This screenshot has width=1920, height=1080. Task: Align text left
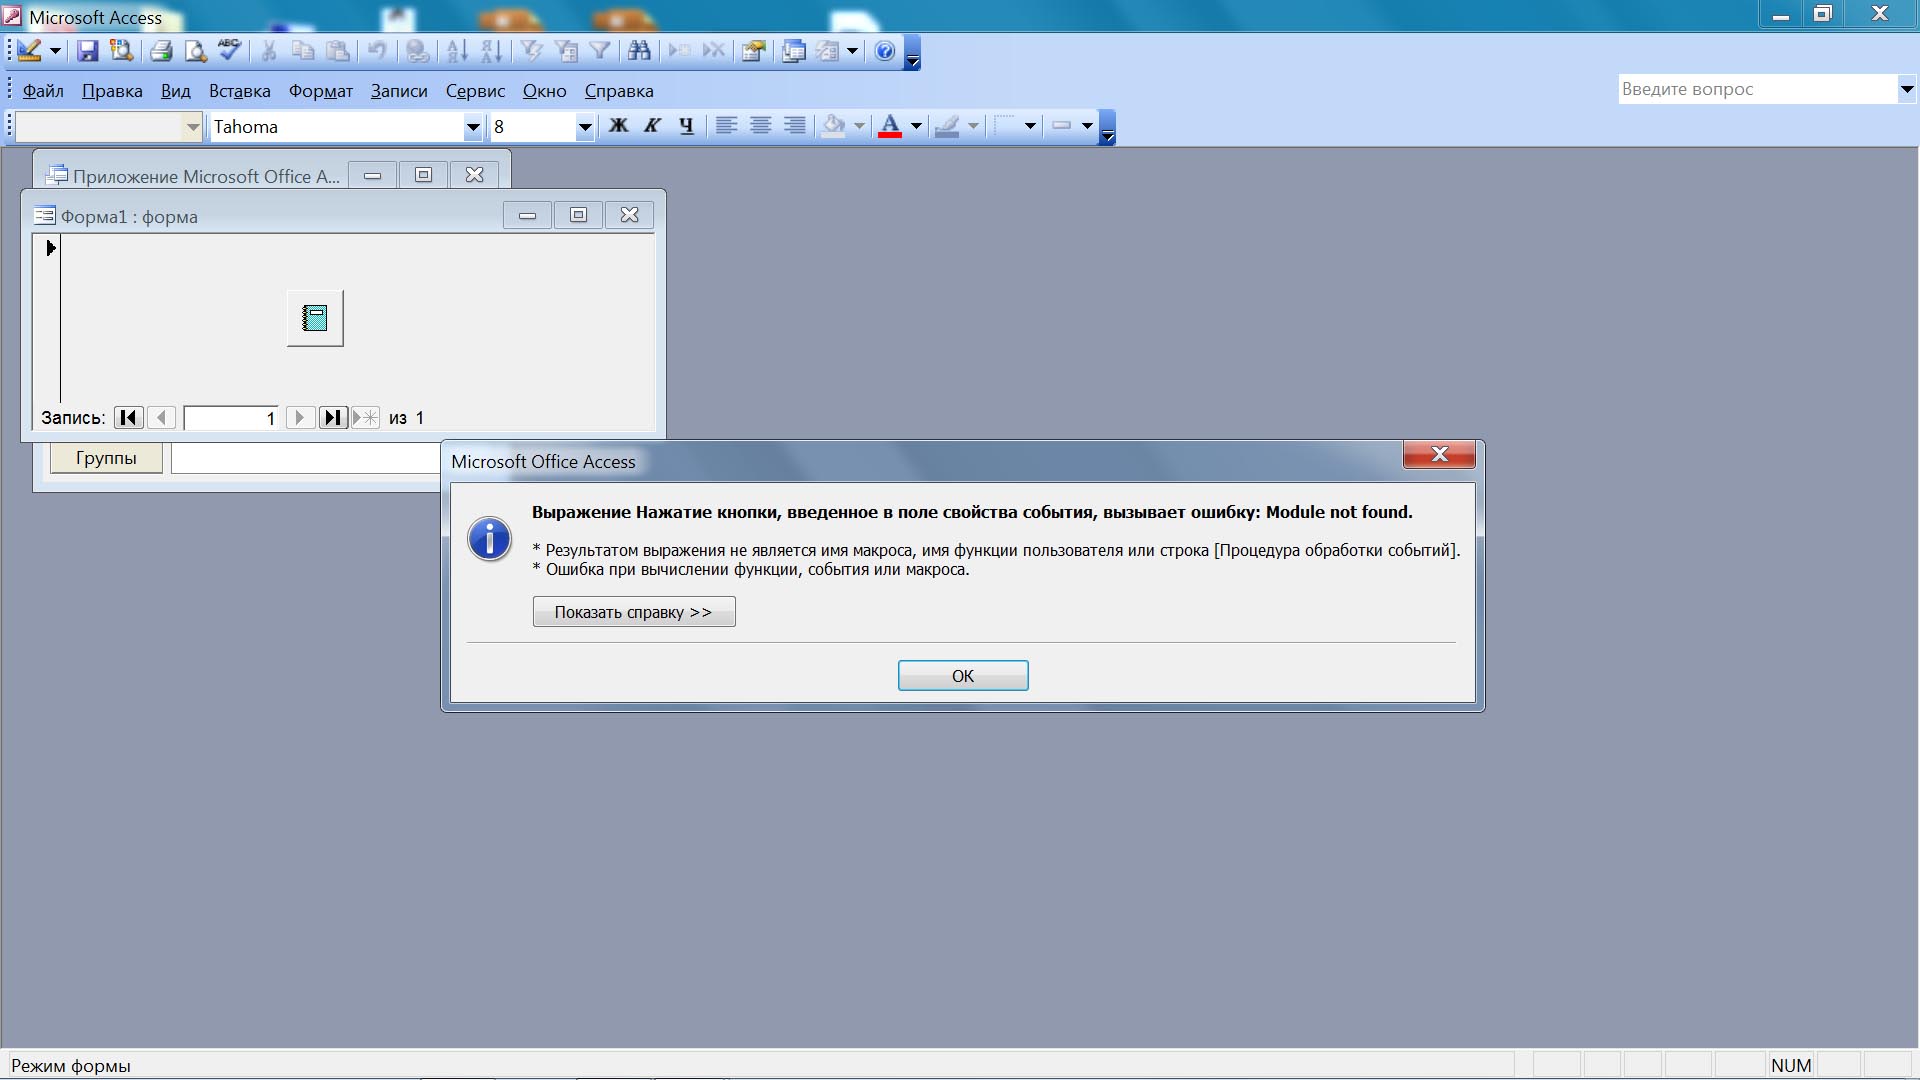[727, 126]
